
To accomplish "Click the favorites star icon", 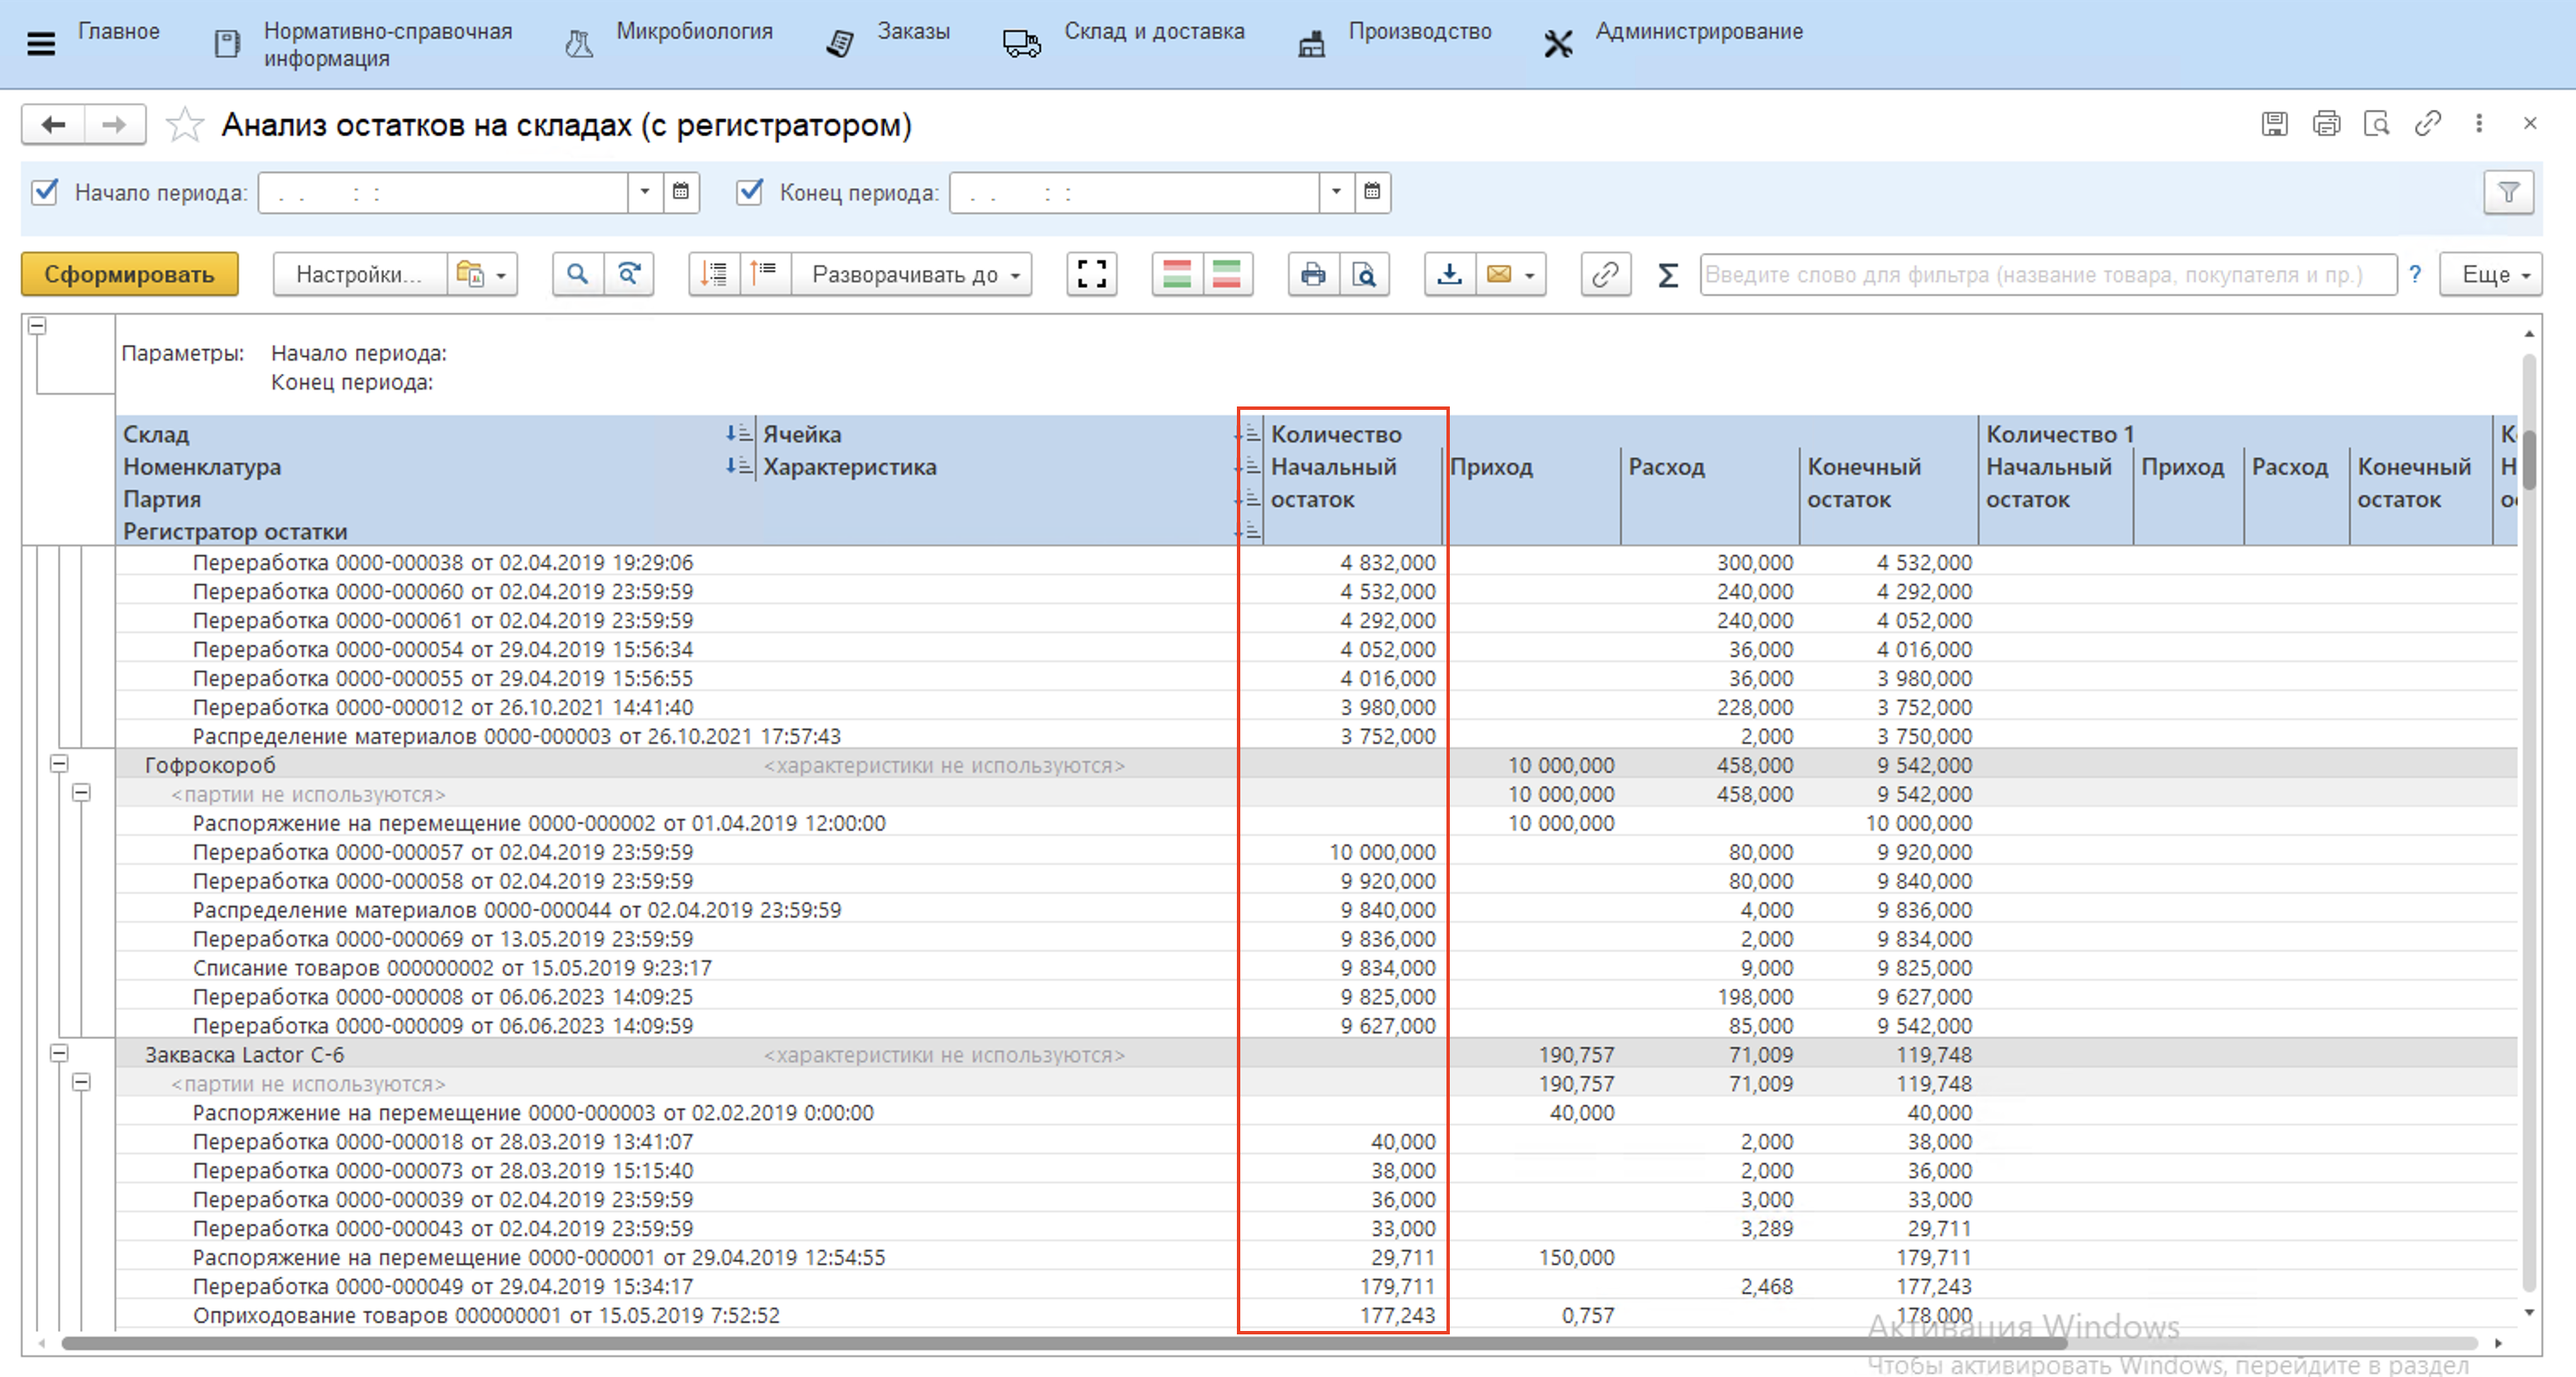I will click(x=185, y=126).
